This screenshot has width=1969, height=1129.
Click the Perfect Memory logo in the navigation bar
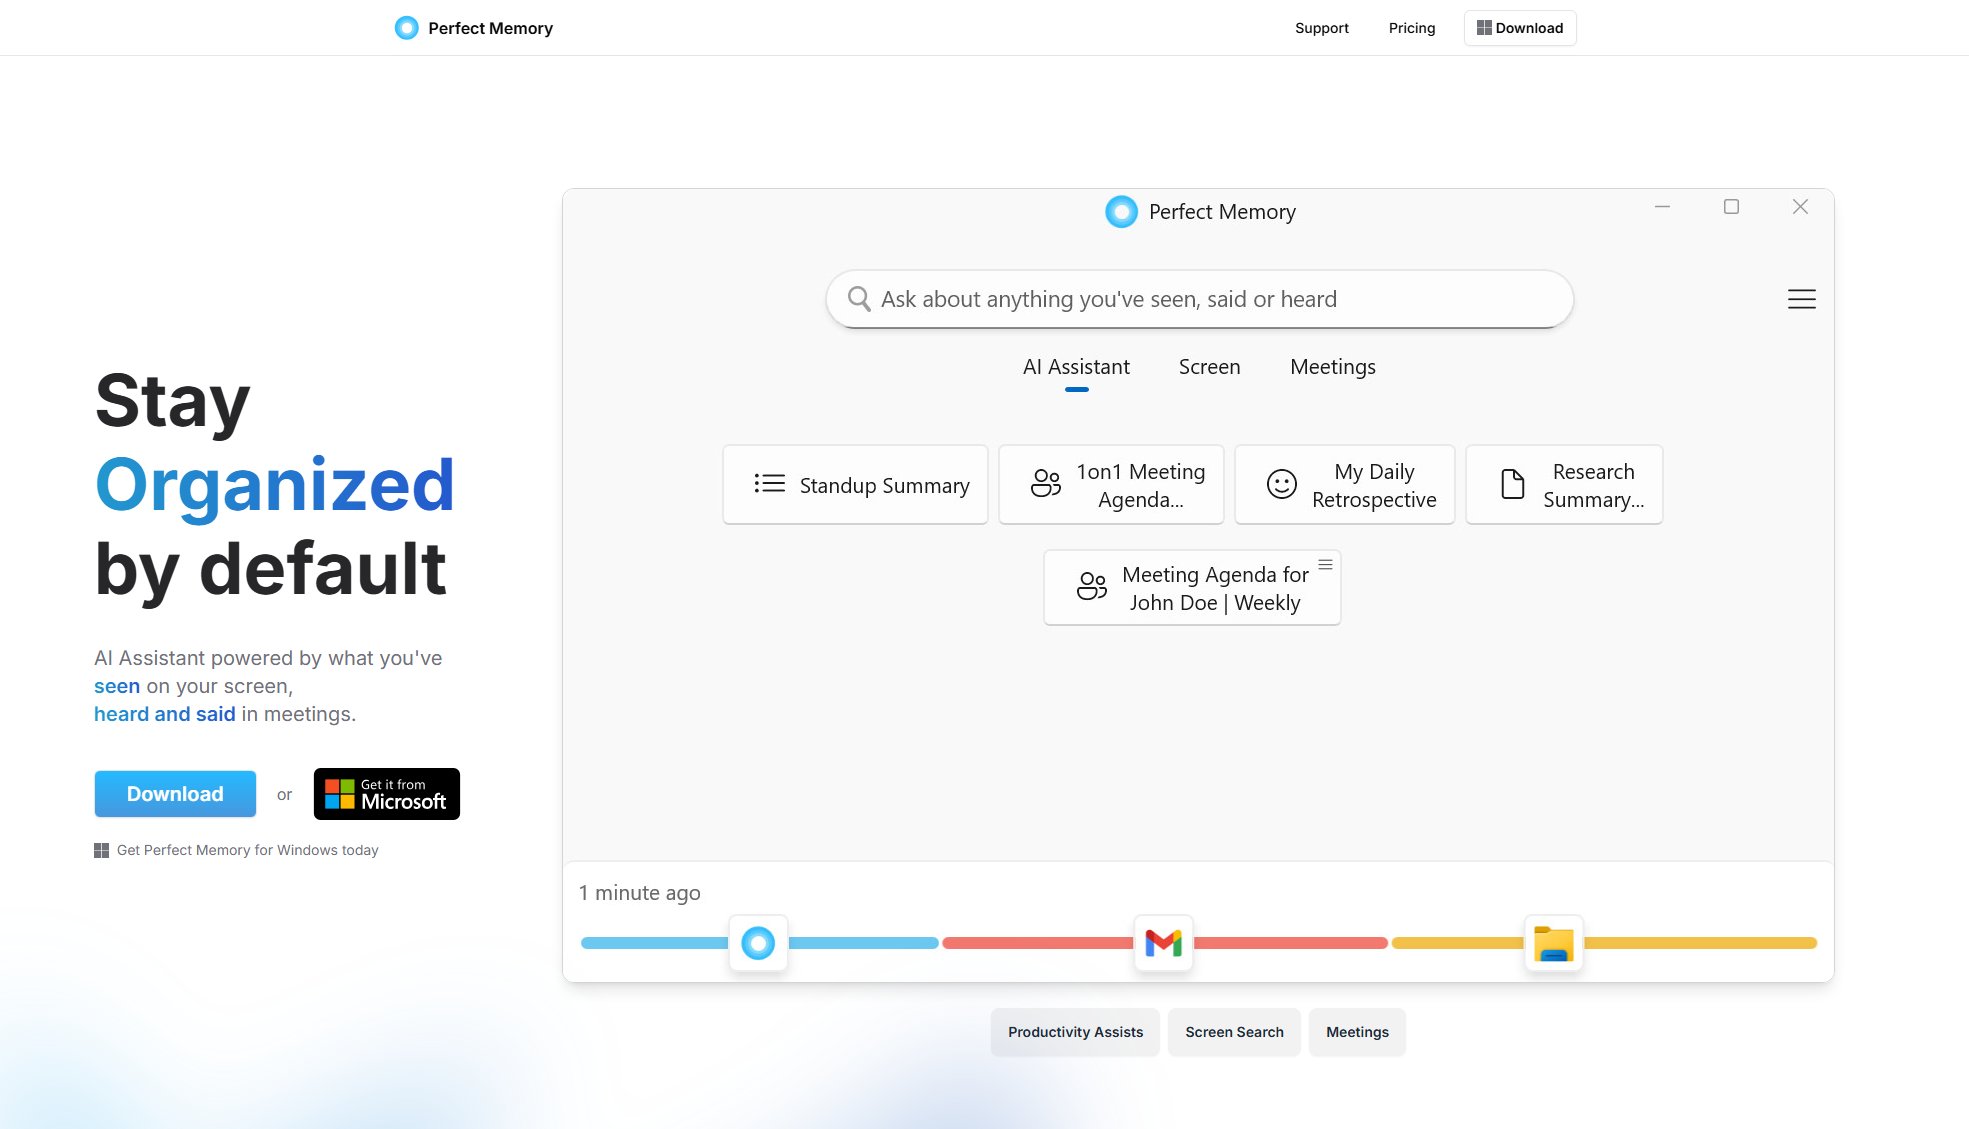coord(406,27)
